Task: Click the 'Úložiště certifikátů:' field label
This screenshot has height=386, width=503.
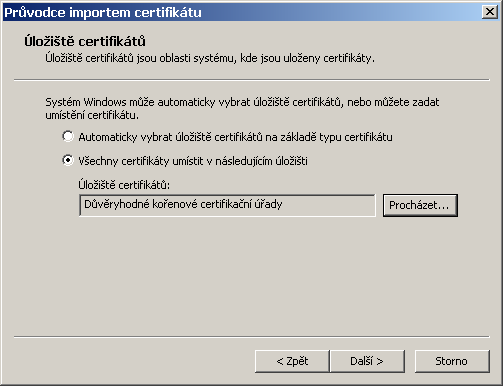Action: pos(124,185)
